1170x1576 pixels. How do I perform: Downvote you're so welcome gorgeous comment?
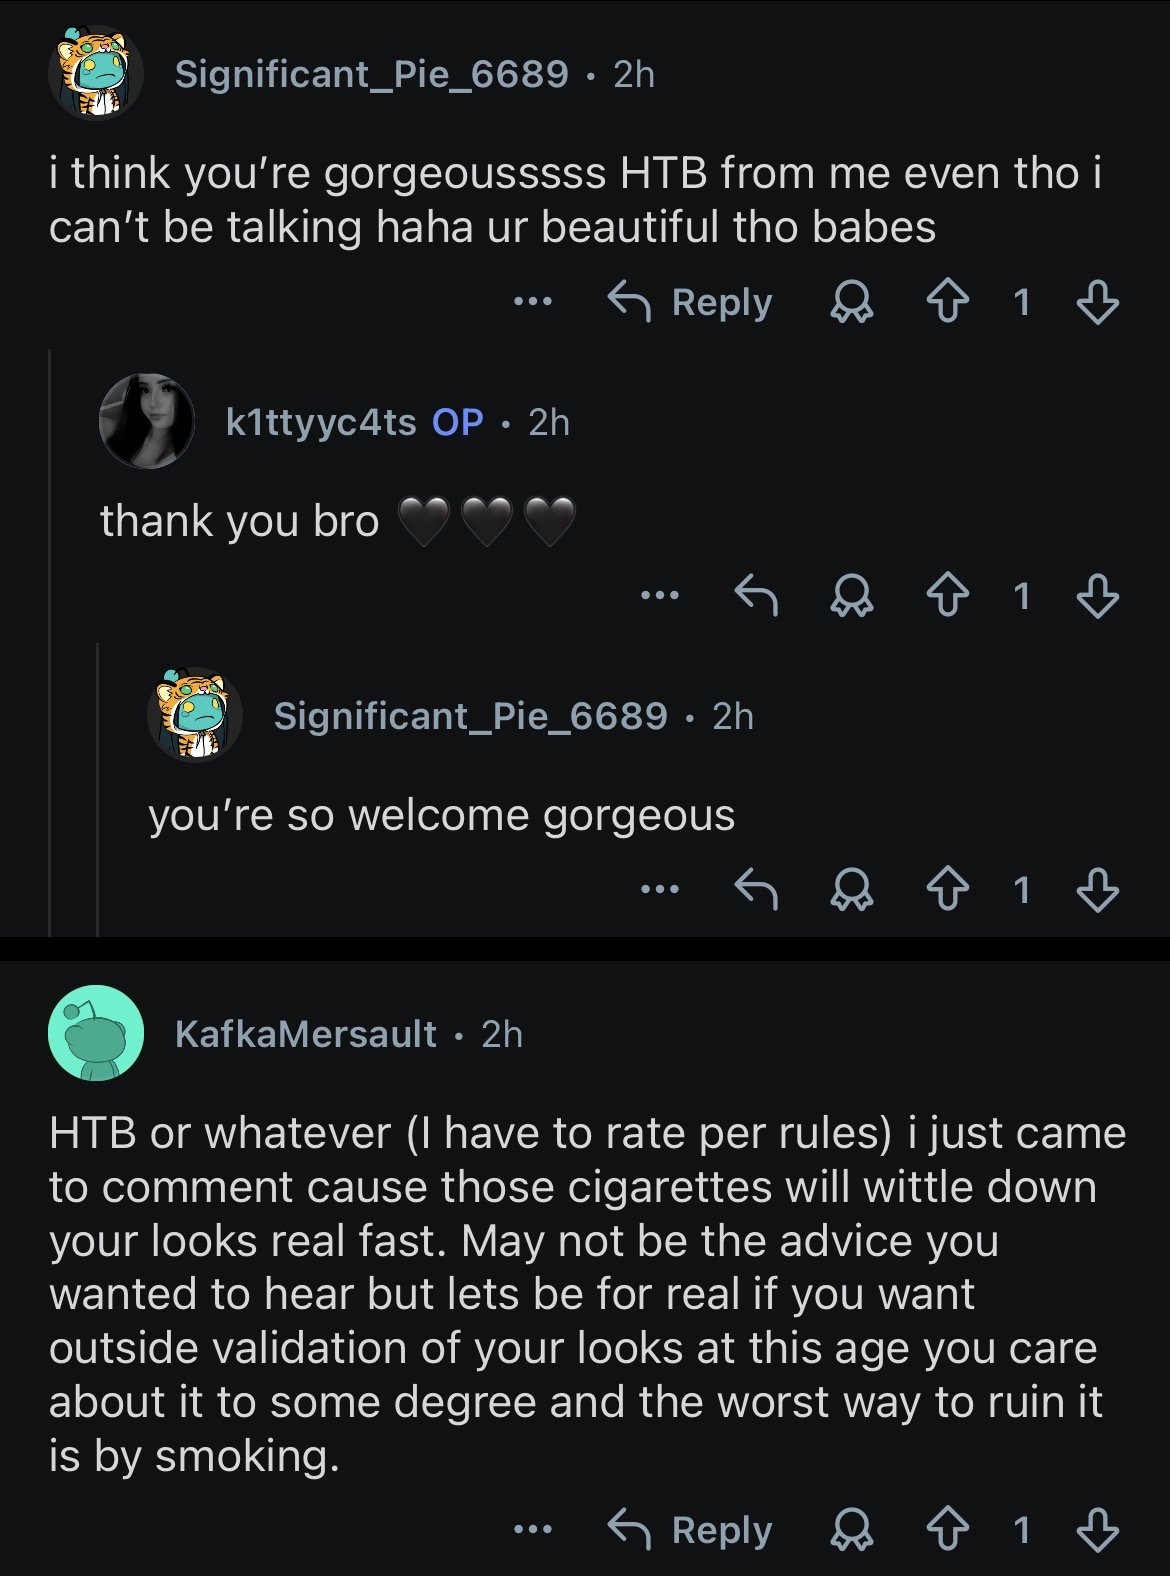[x=1097, y=889]
